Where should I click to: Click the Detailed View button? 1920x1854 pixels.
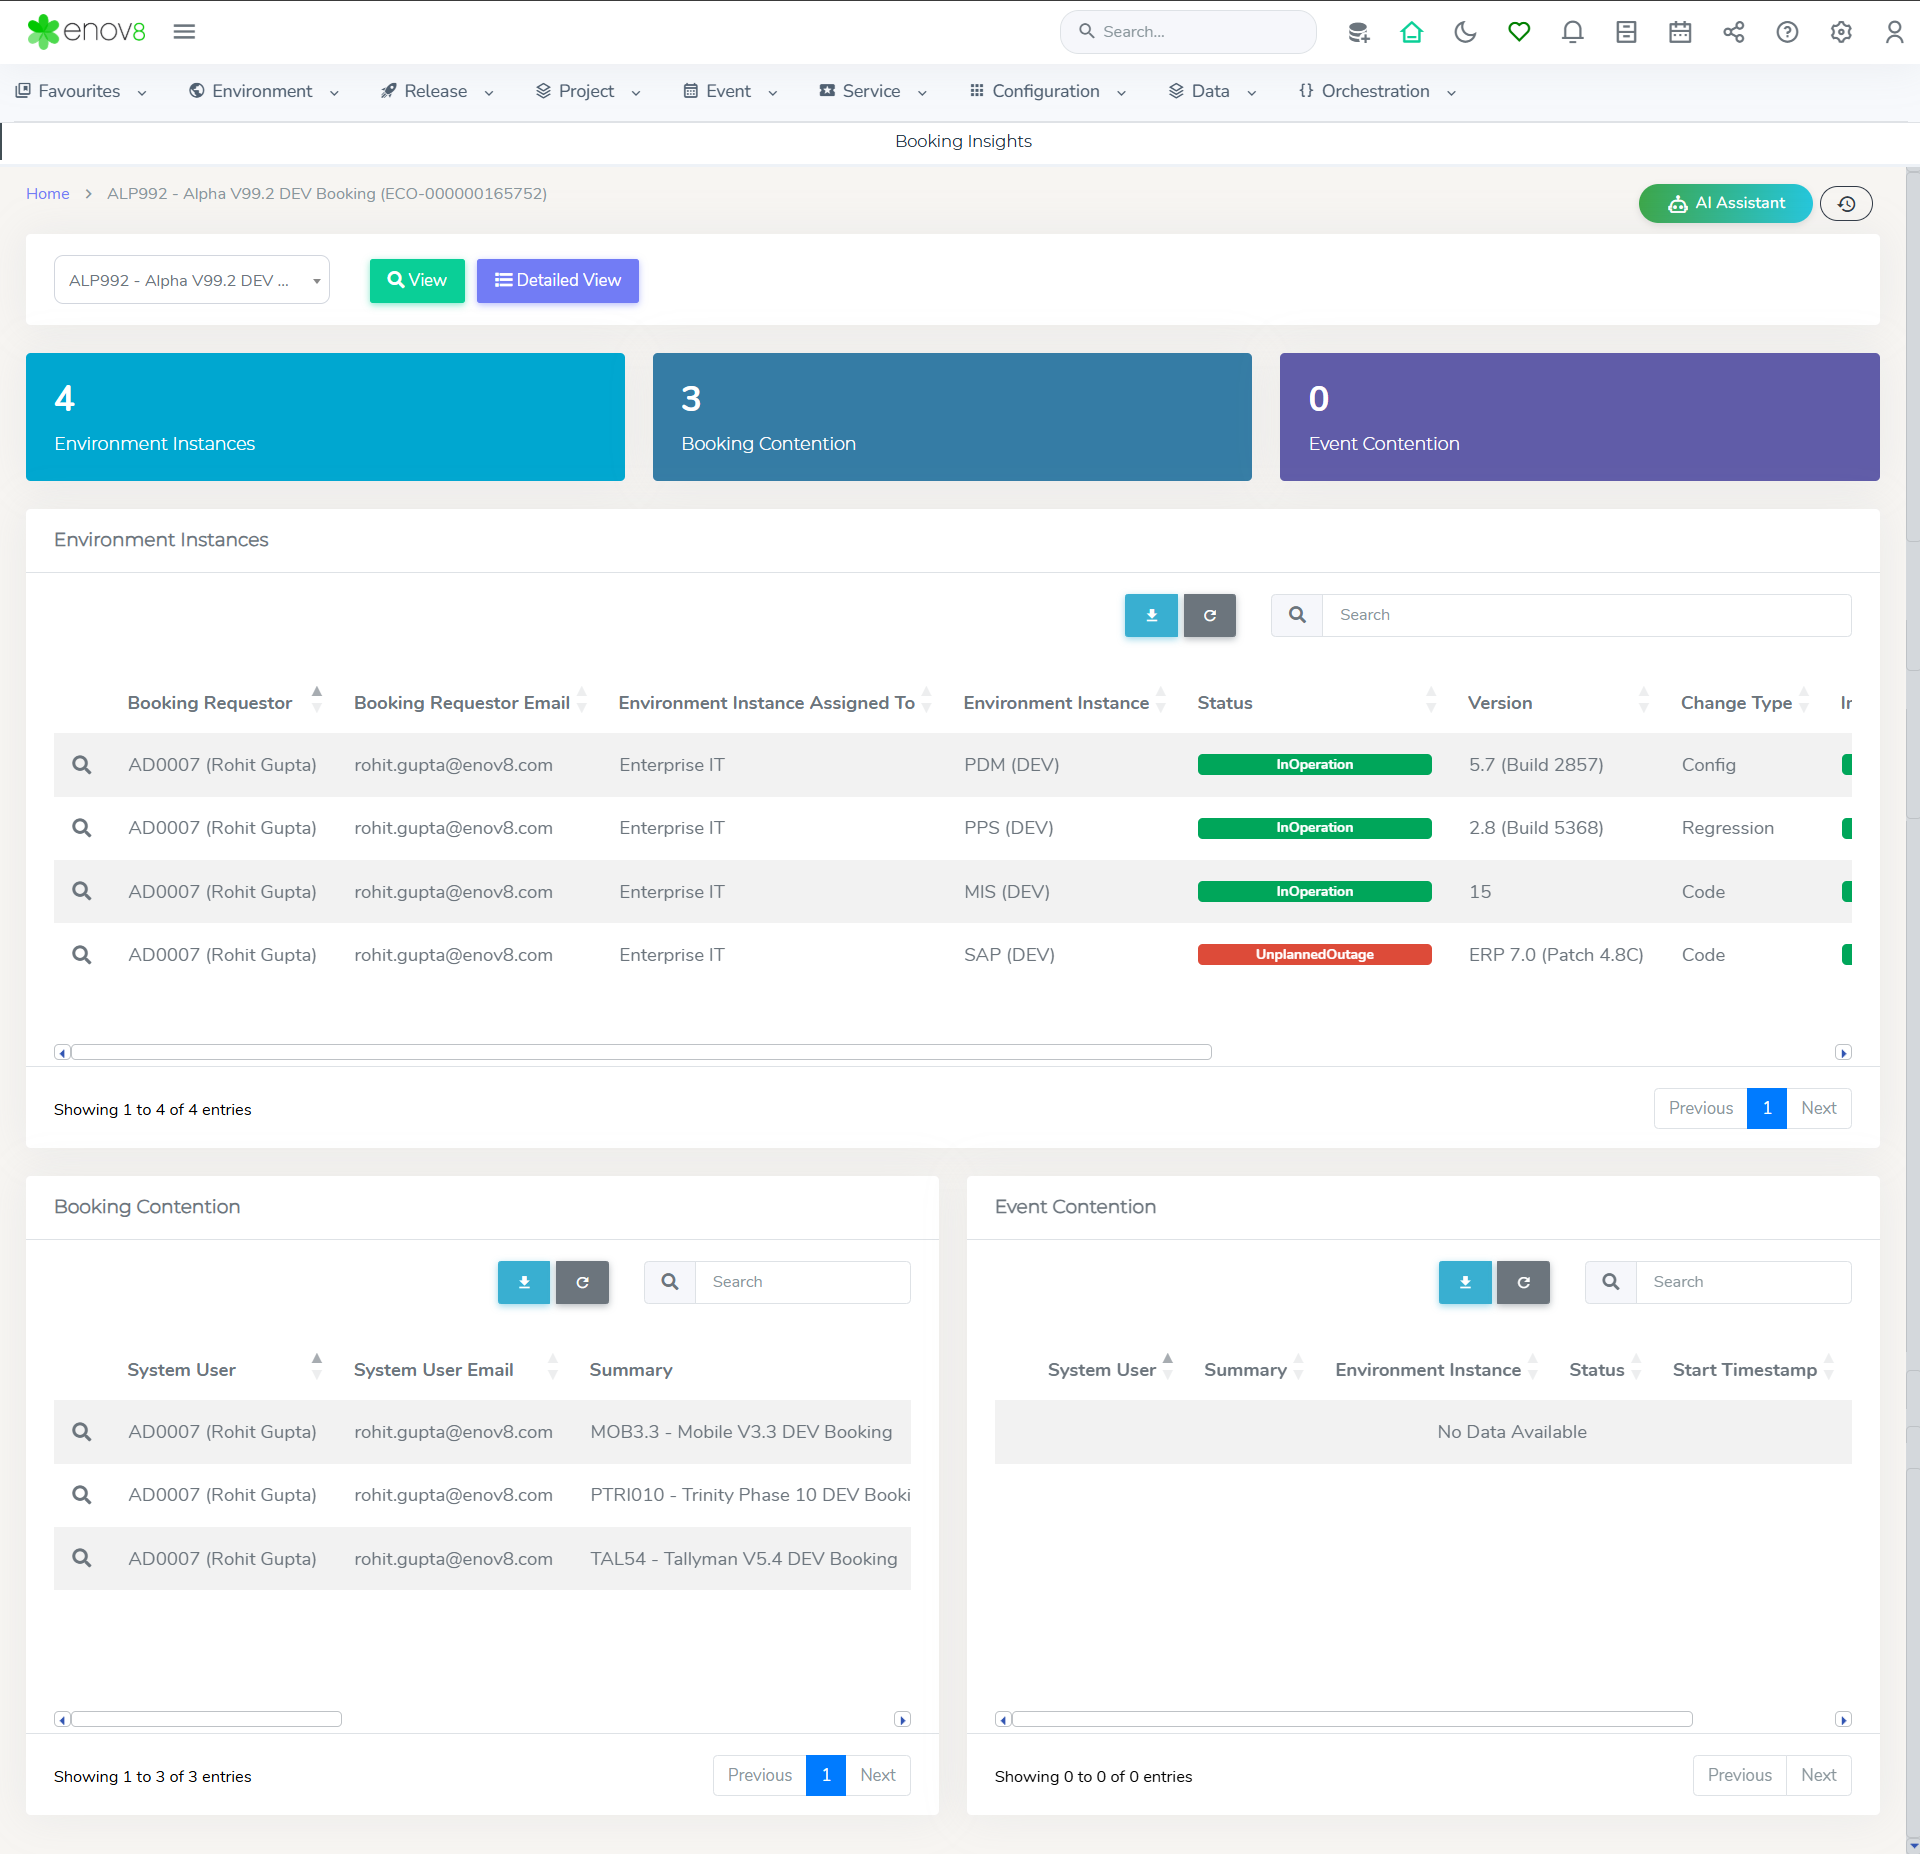coord(557,280)
